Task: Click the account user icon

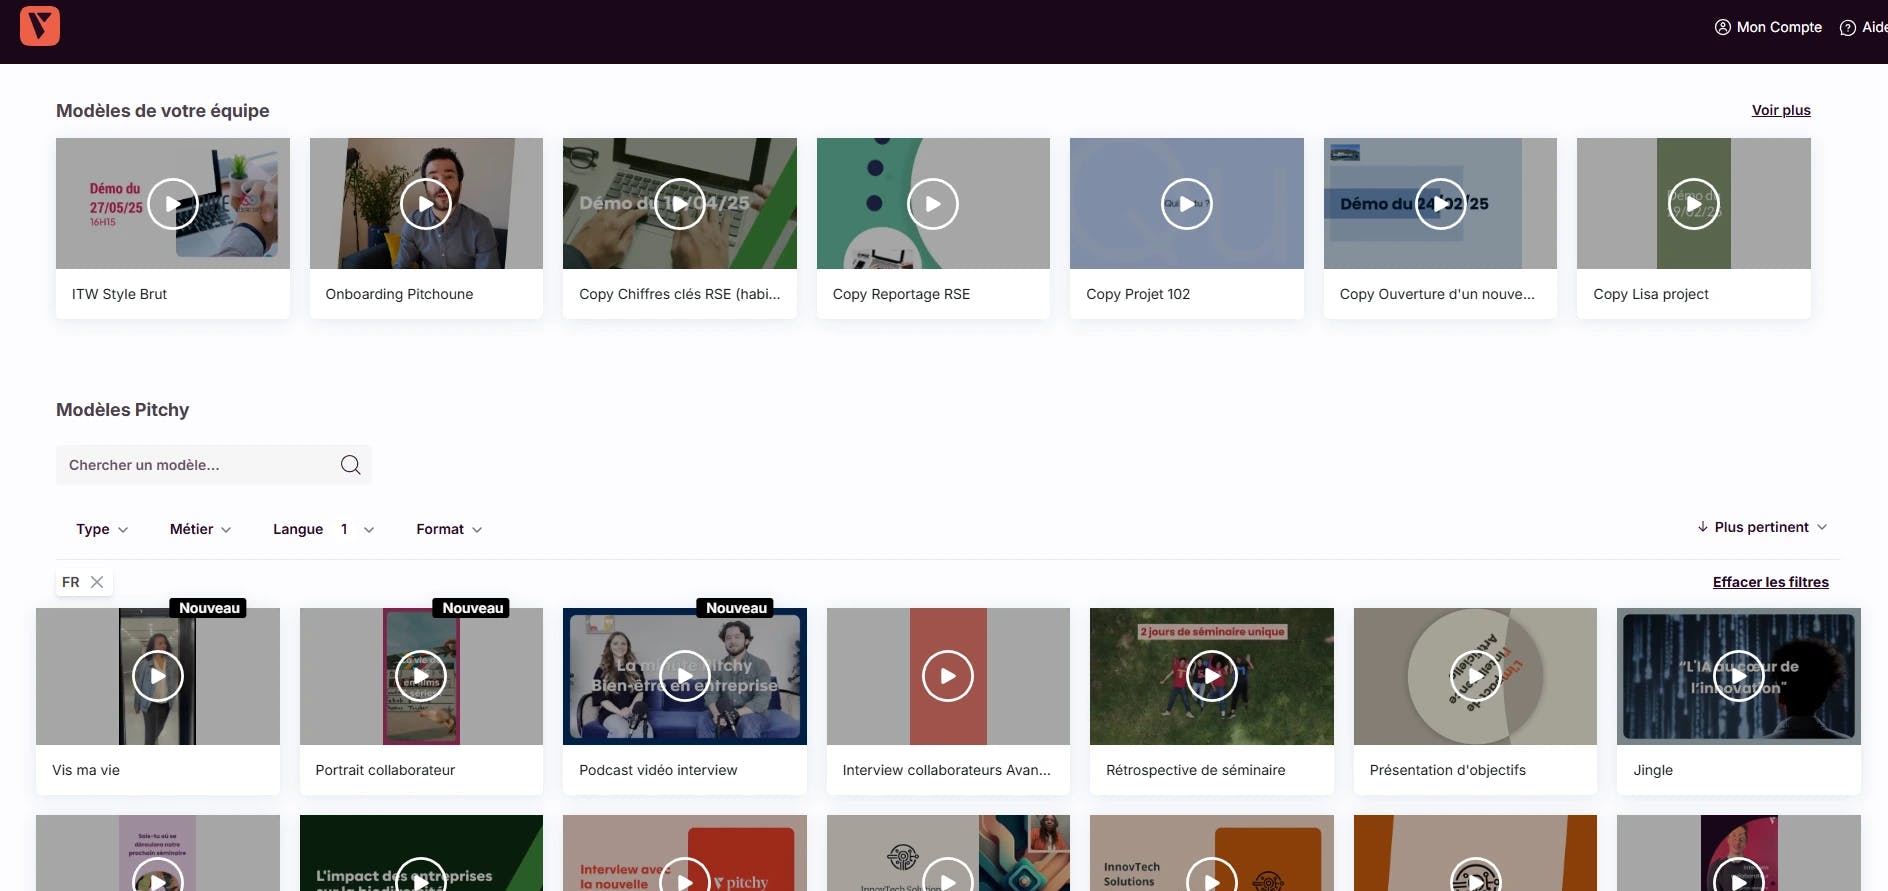Action: [1722, 27]
